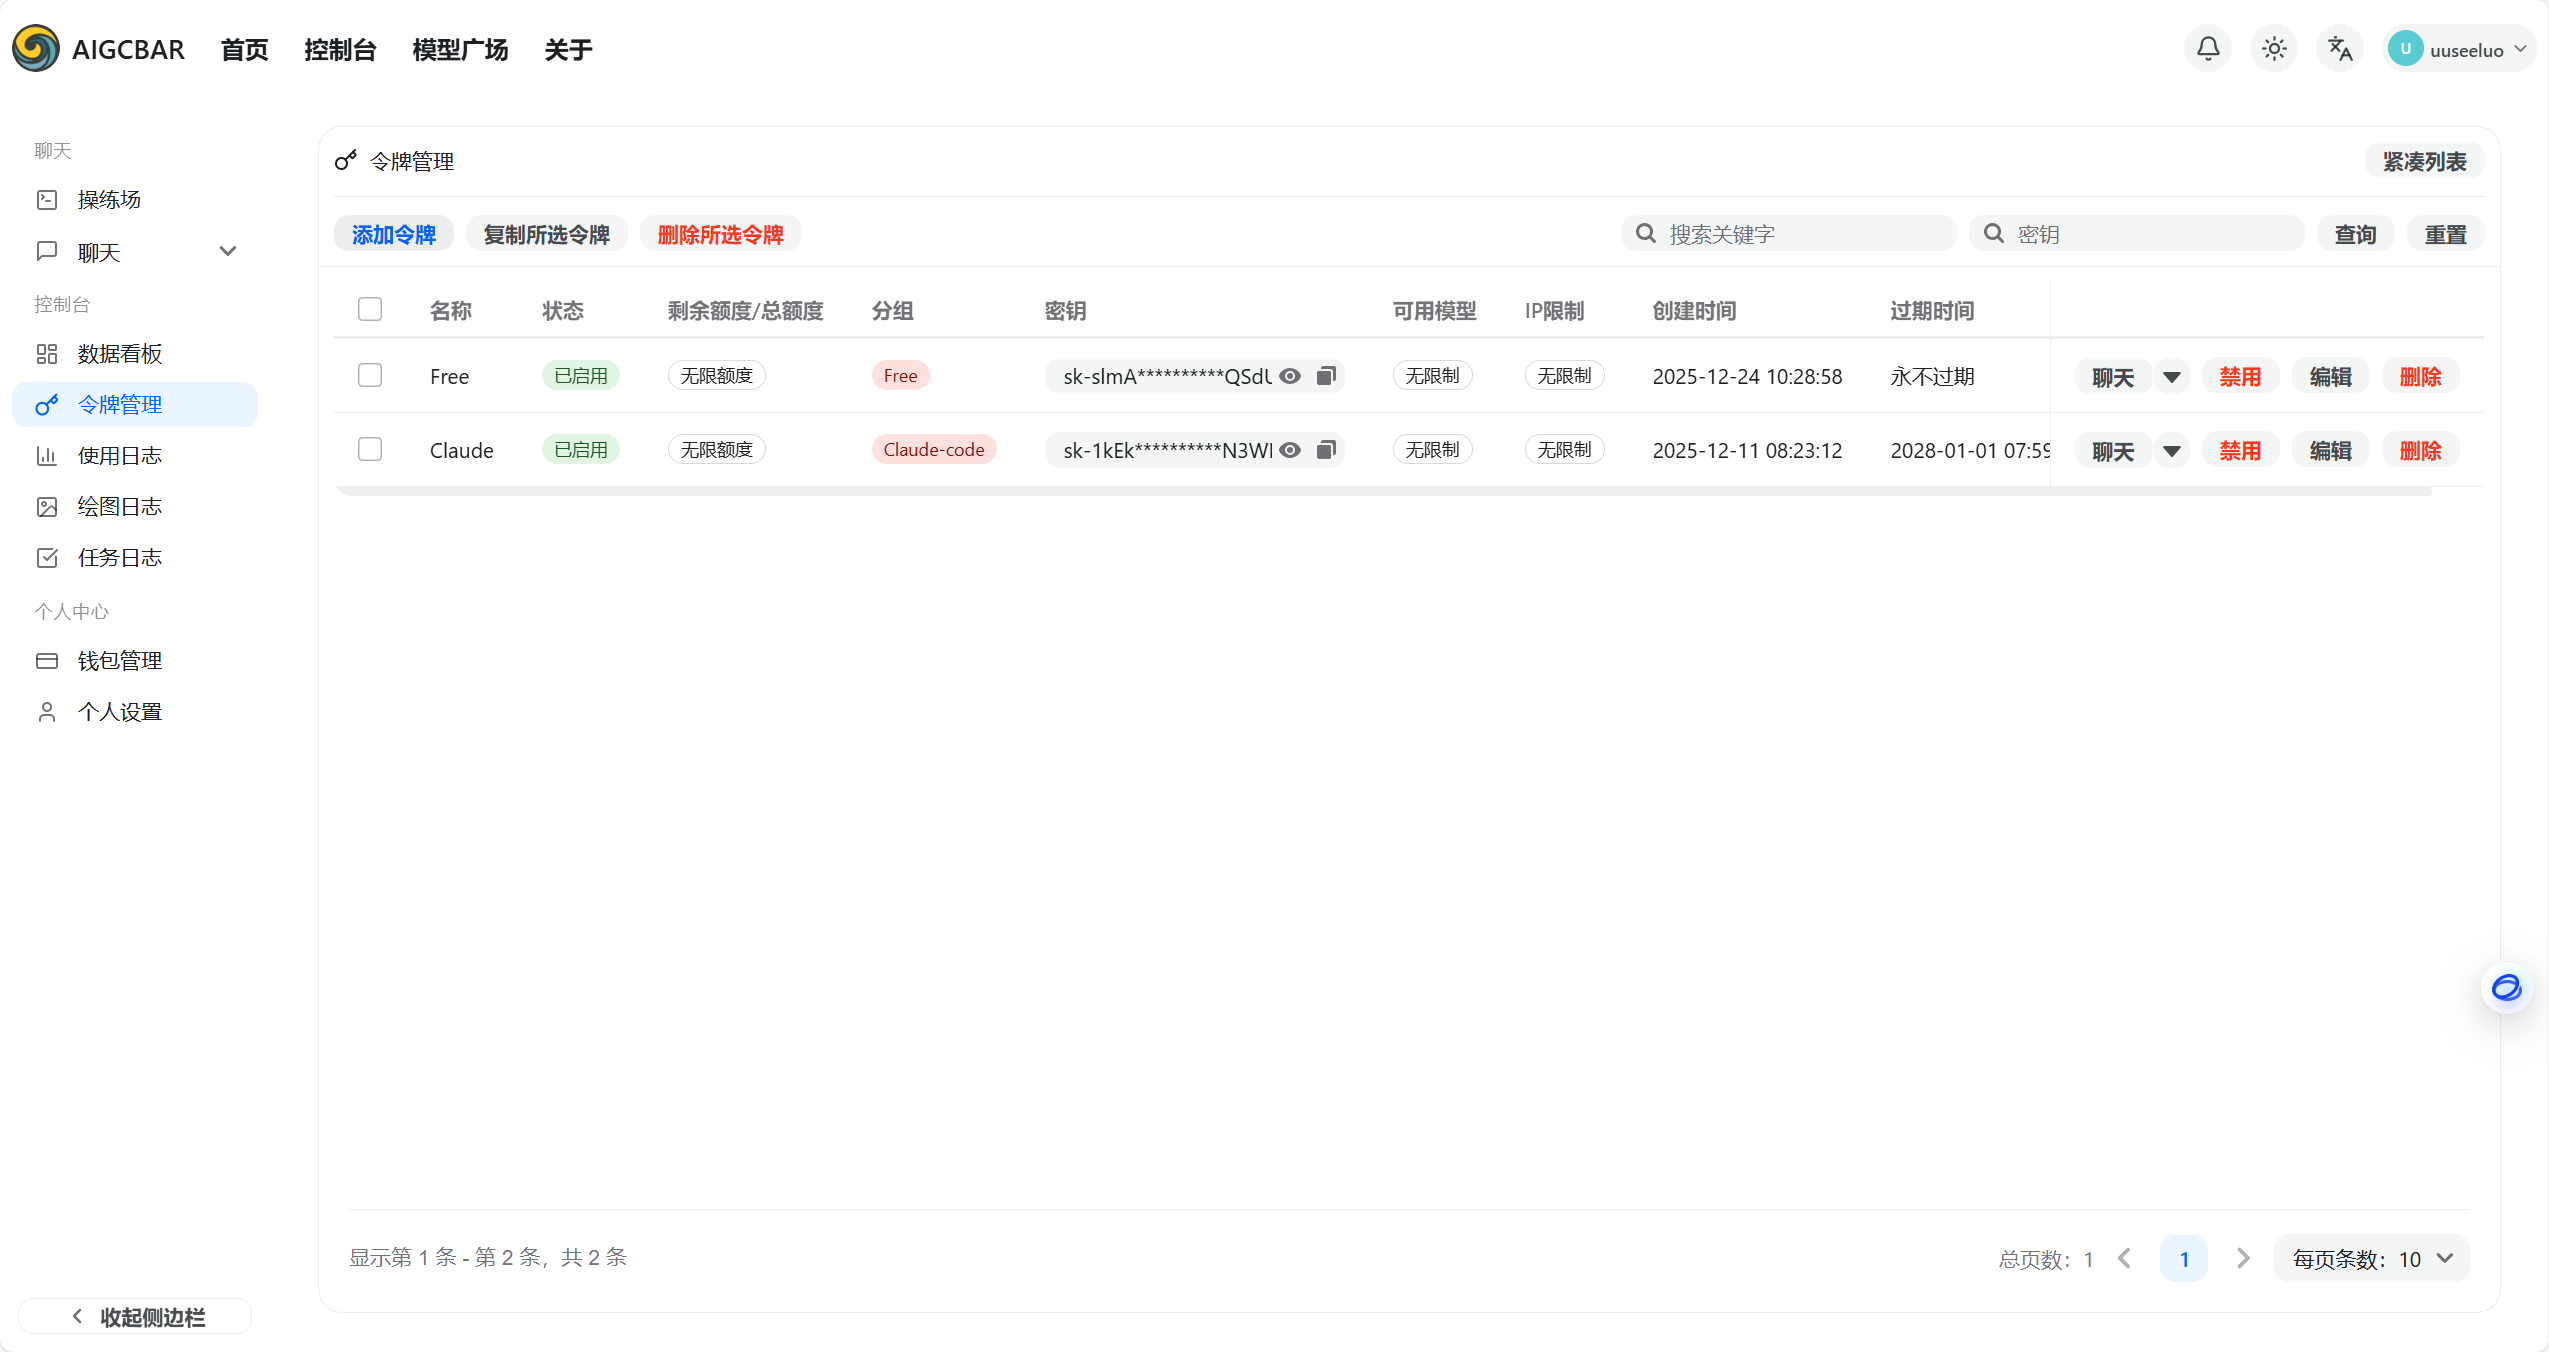Open 使用日志 in the sidebar
The image size is (2549, 1352).
(119, 456)
